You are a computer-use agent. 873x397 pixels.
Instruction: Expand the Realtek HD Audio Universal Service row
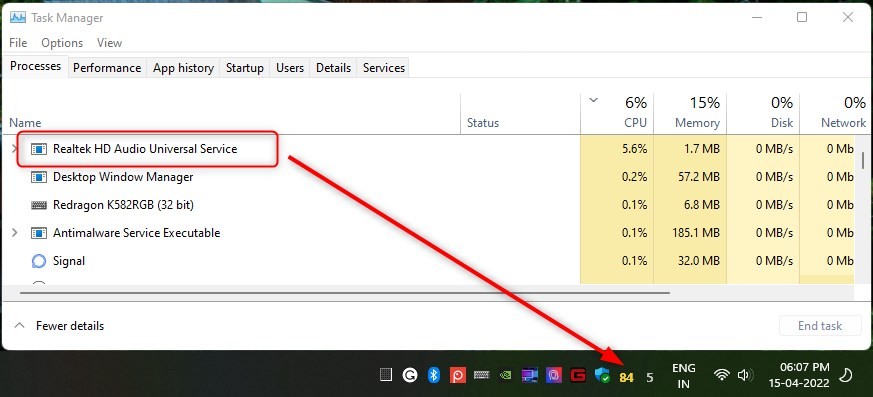(x=15, y=149)
